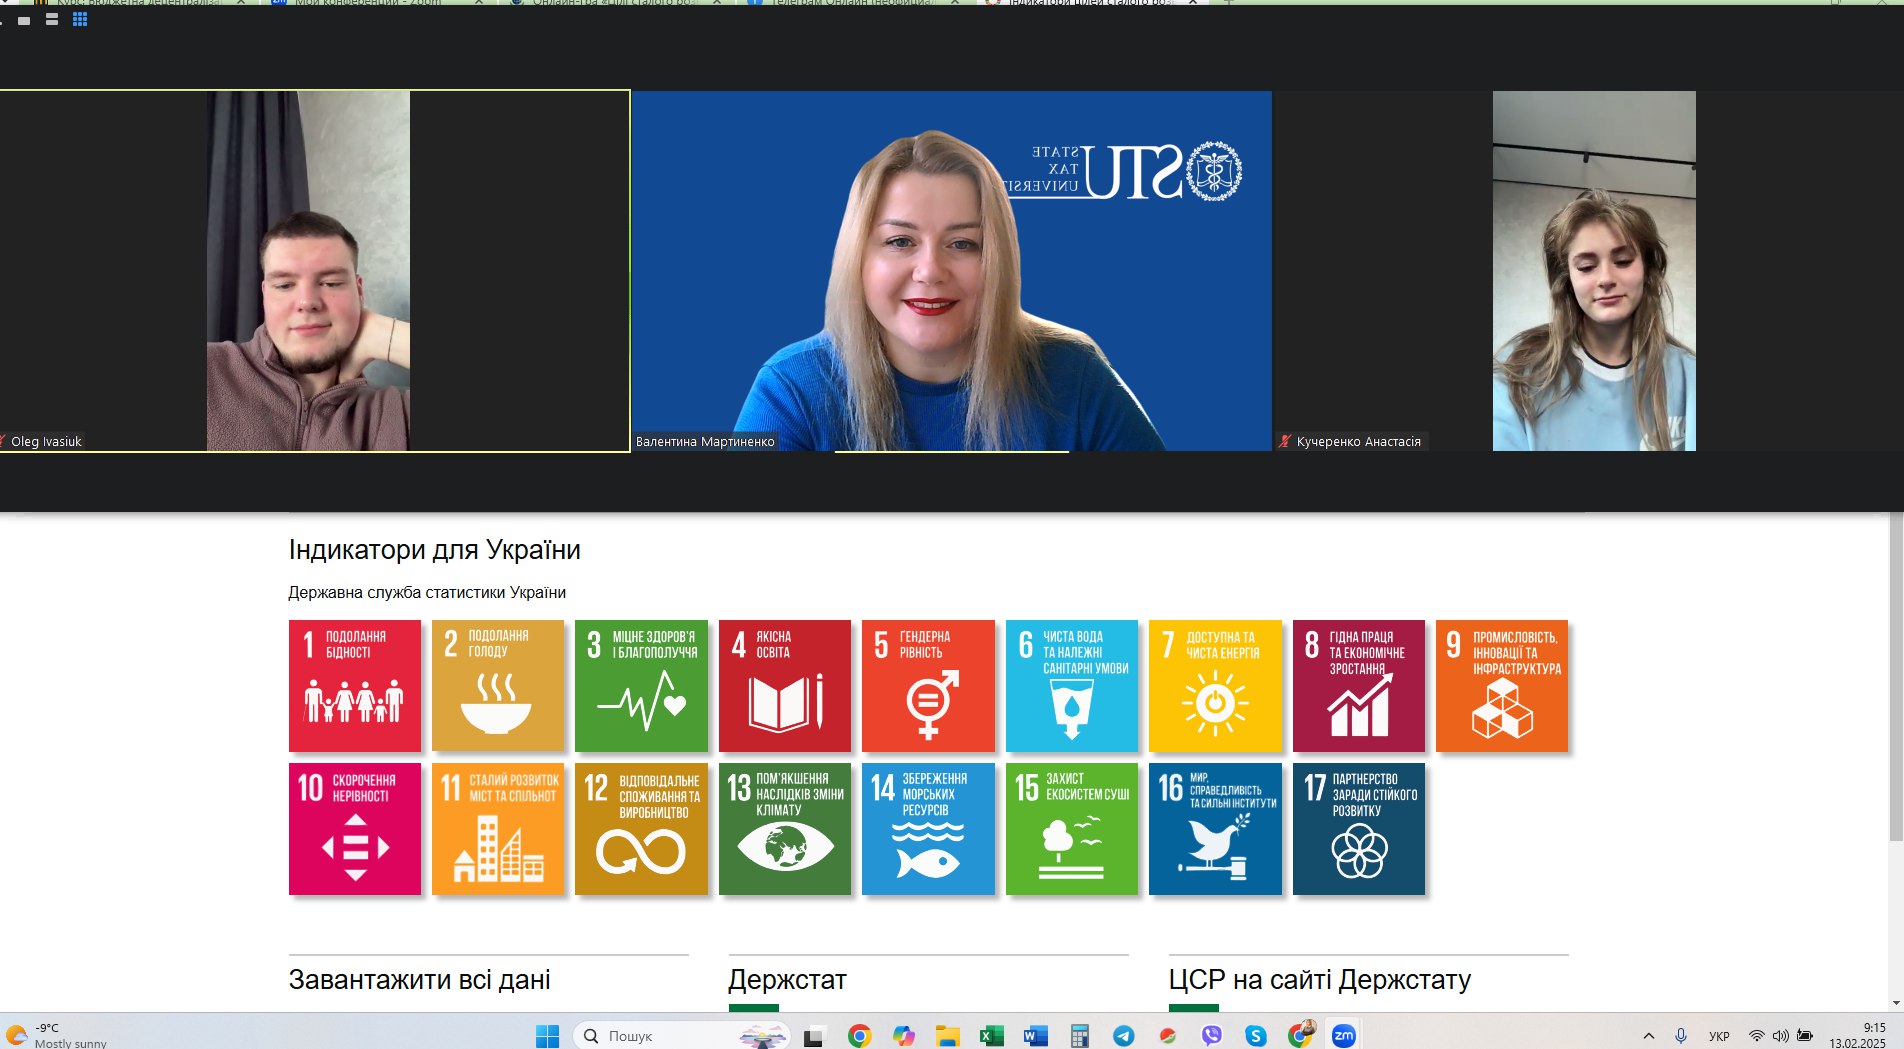Open SDG 17 Партнерство заради стійкого розвитку tile
This screenshot has height=1049, width=1904.
click(1358, 829)
